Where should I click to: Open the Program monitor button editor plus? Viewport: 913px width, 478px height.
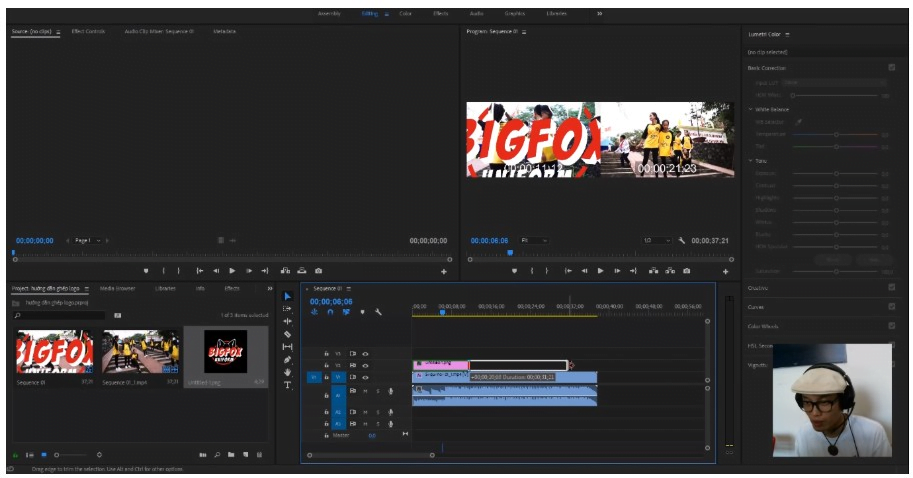pos(726,271)
